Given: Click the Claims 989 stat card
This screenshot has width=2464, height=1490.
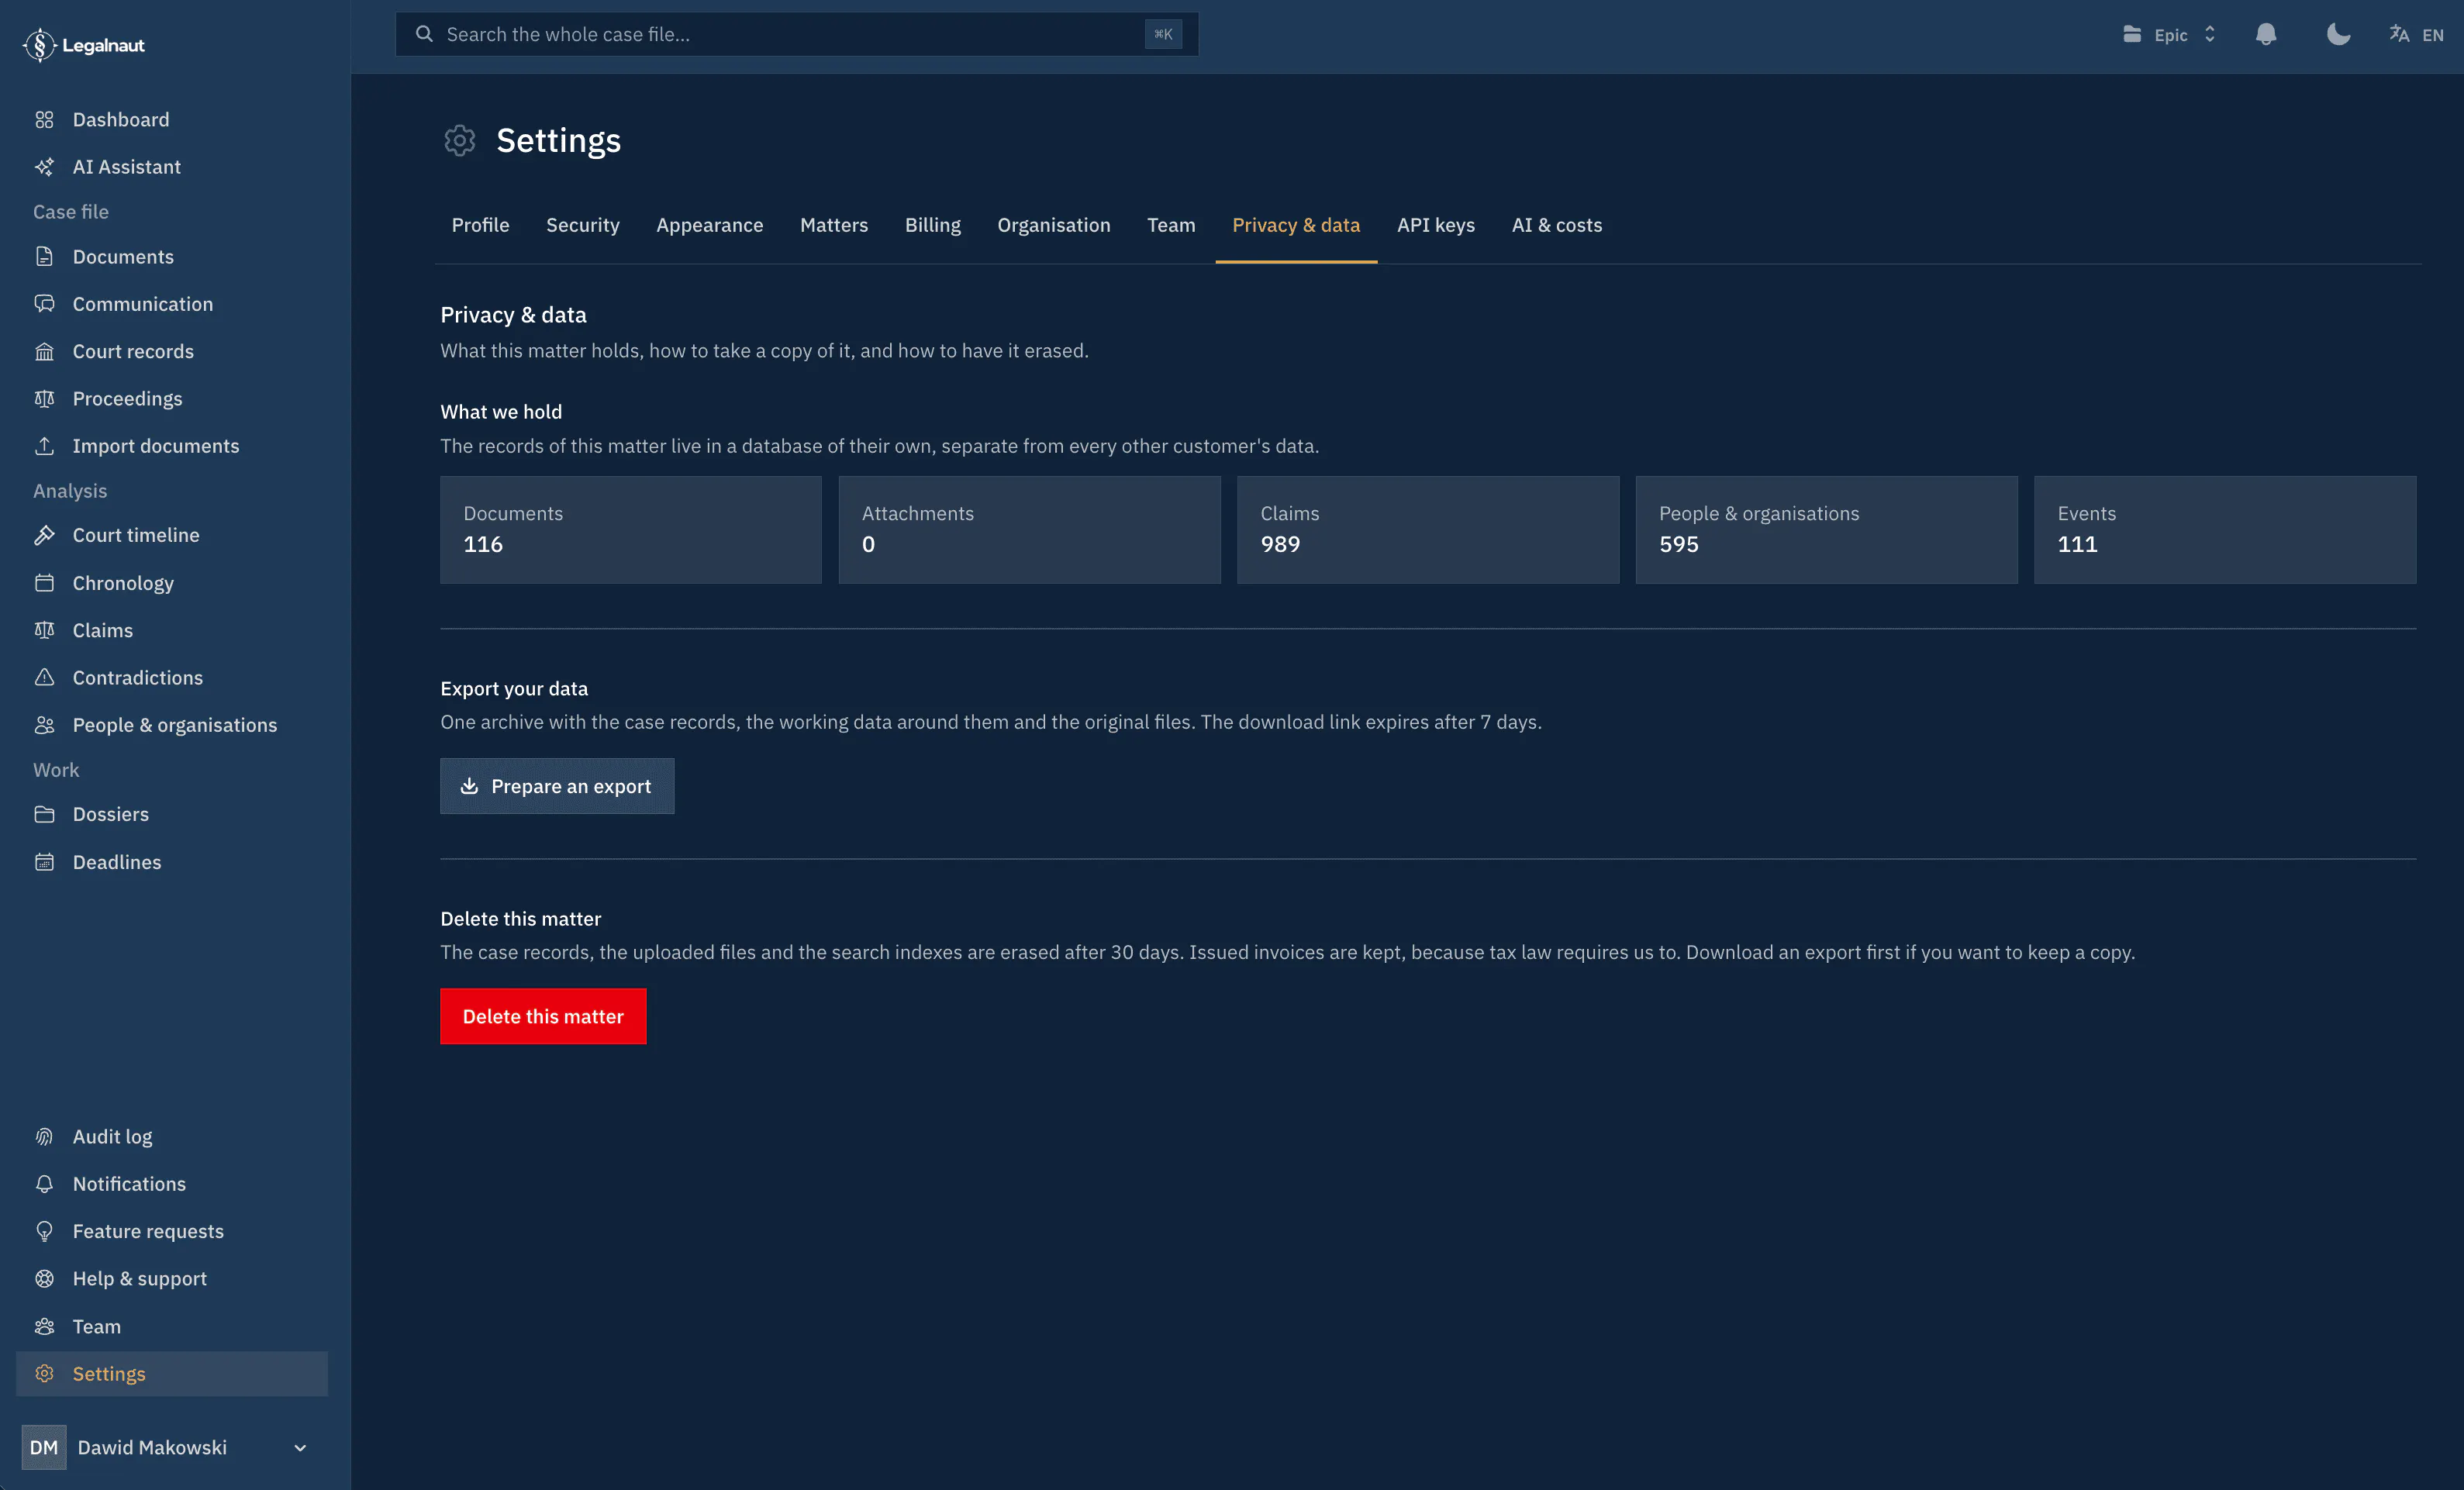Looking at the screenshot, I should point(1428,530).
